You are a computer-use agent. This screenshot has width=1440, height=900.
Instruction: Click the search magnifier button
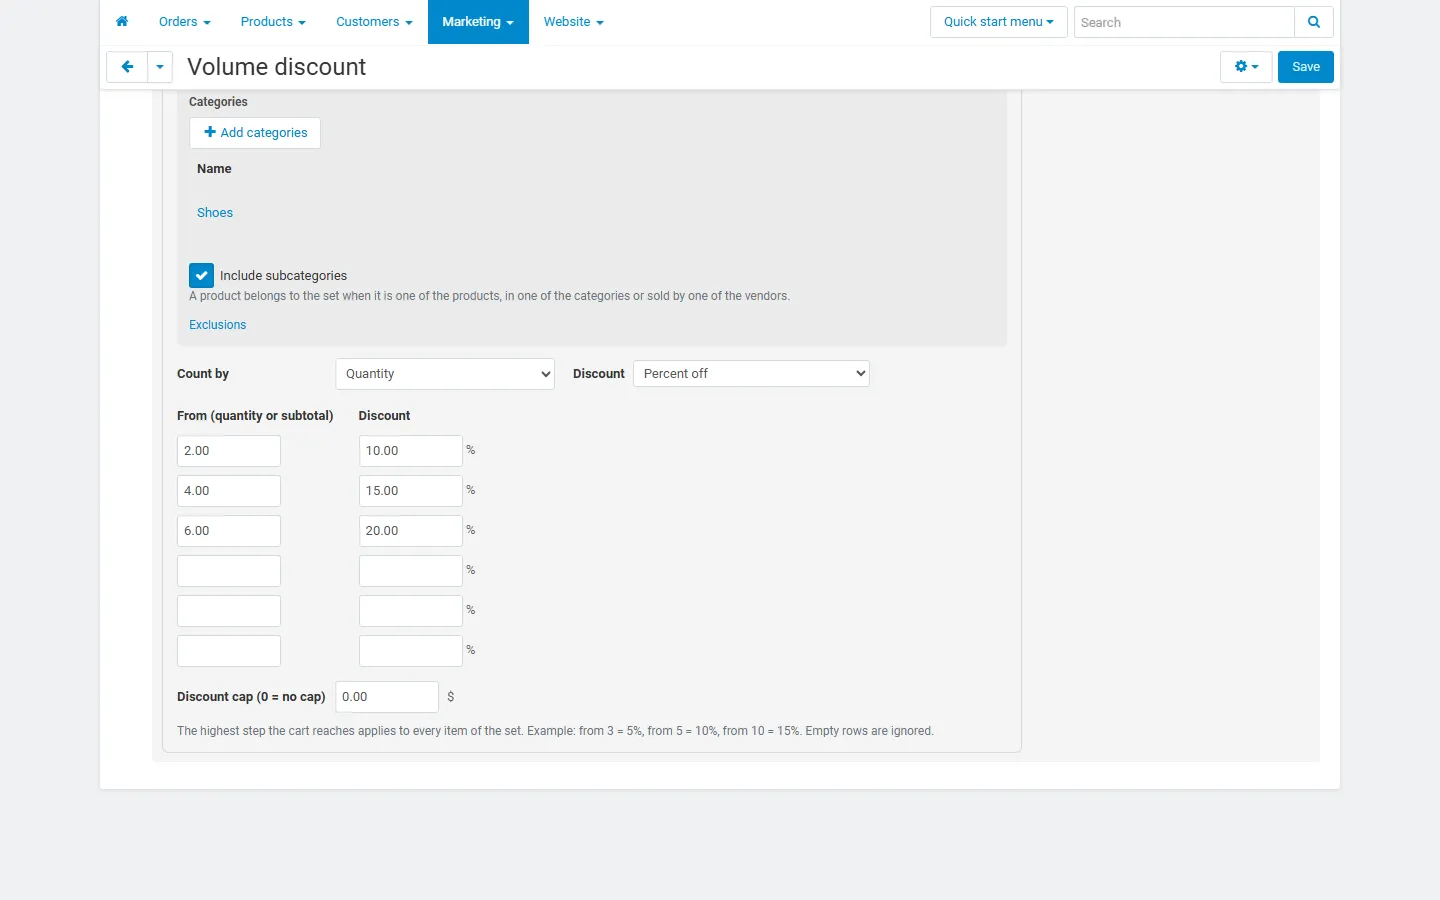pyautogui.click(x=1314, y=22)
